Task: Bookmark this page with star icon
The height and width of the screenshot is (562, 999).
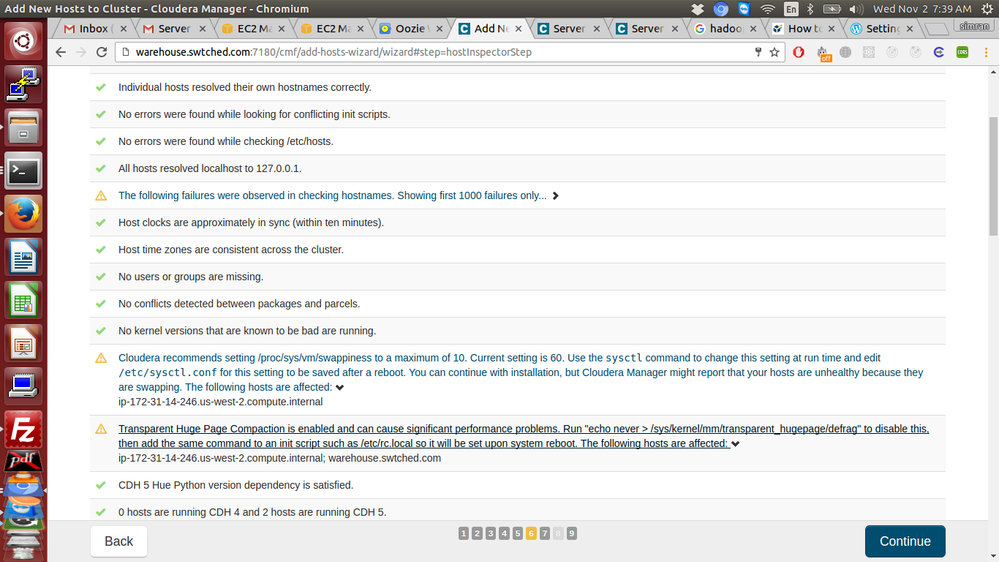Action: [x=774, y=52]
